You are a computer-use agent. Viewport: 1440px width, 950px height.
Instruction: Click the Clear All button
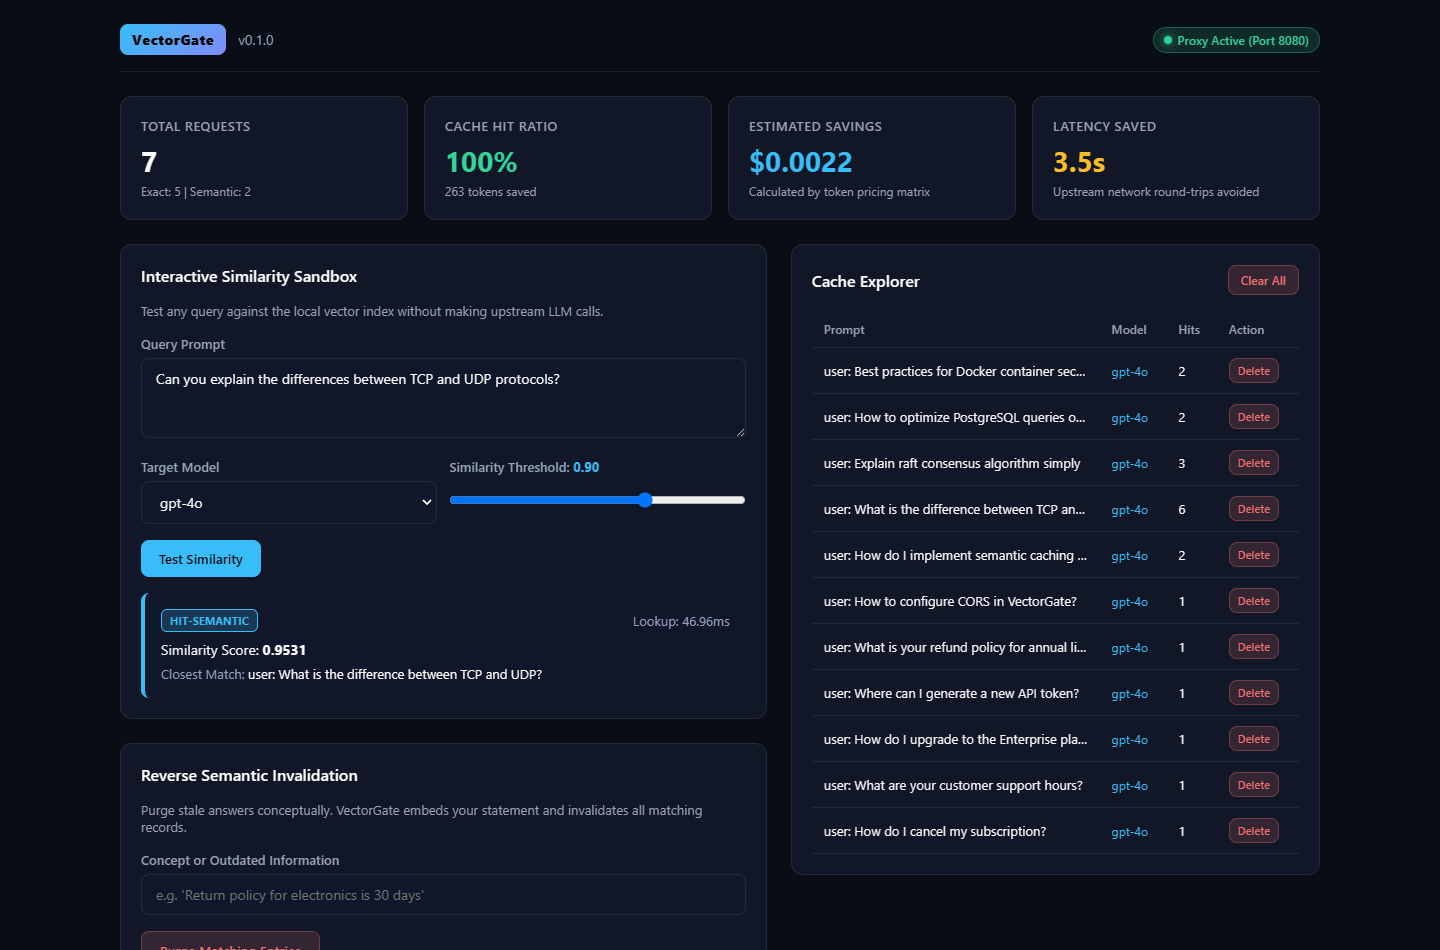[1263, 280]
